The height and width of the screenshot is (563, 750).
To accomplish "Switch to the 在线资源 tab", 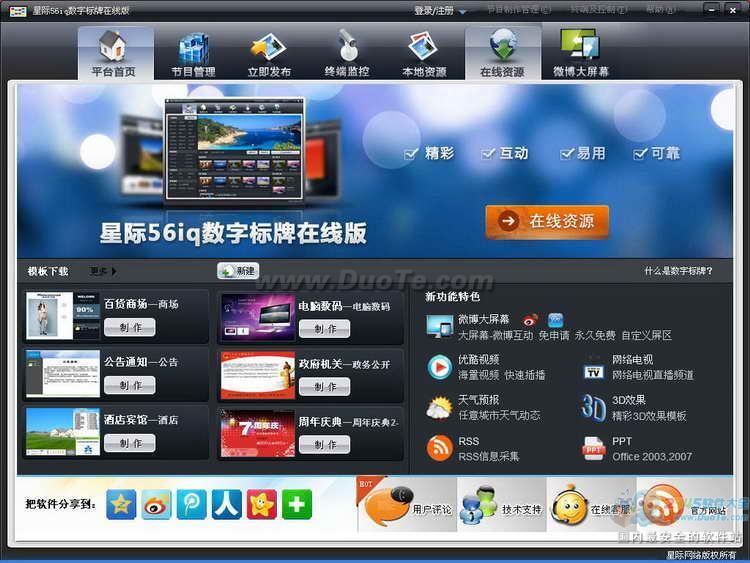I will (x=503, y=53).
